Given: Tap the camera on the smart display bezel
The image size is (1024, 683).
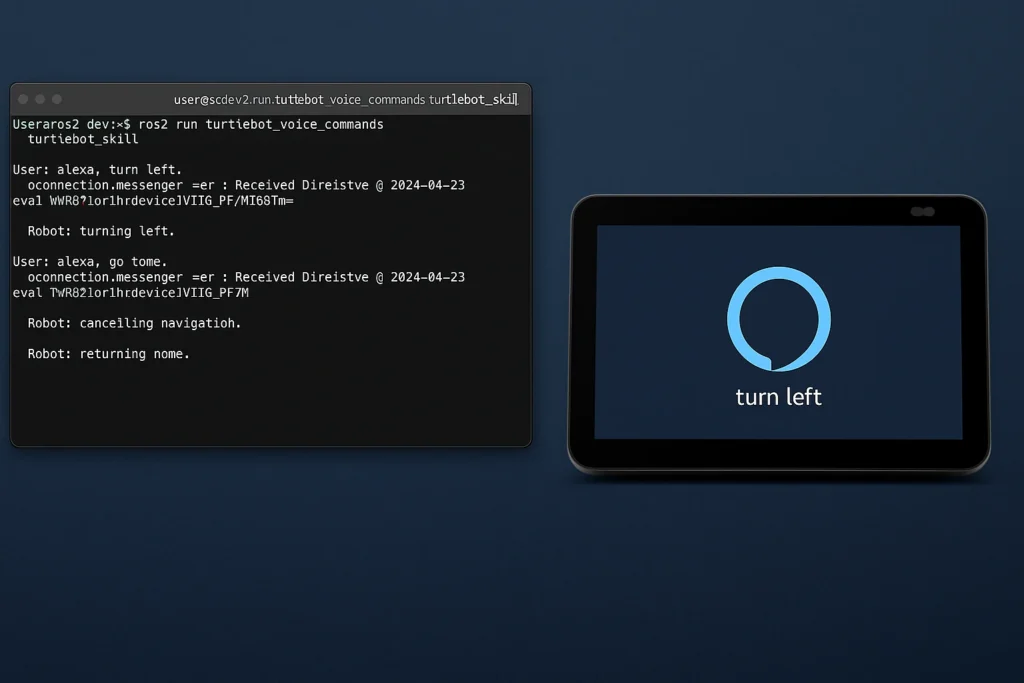Looking at the screenshot, I should point(922,212).
